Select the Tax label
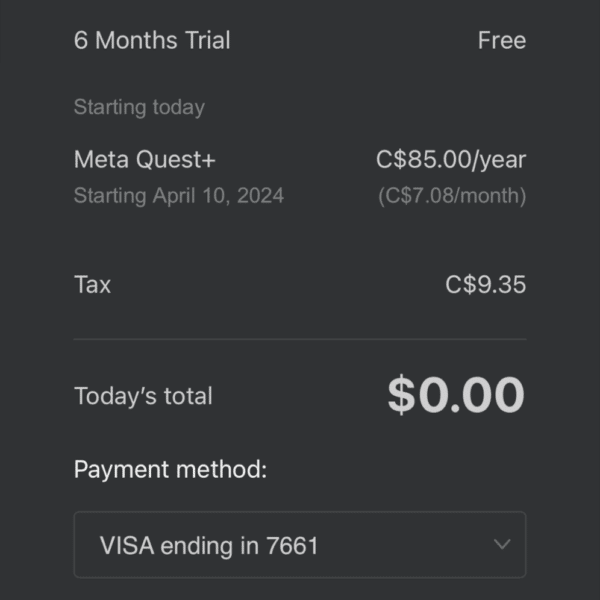This screenshot has height=600, width=600. point(92,284)
